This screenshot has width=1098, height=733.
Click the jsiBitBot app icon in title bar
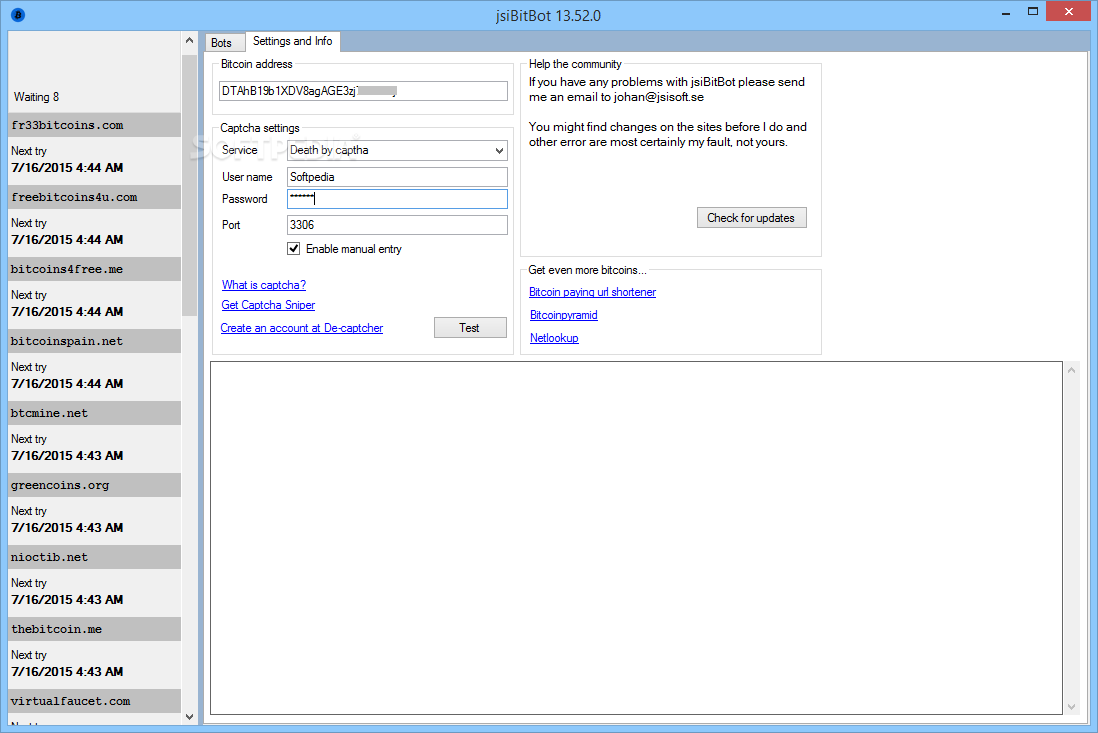click(x=18, y=15)
